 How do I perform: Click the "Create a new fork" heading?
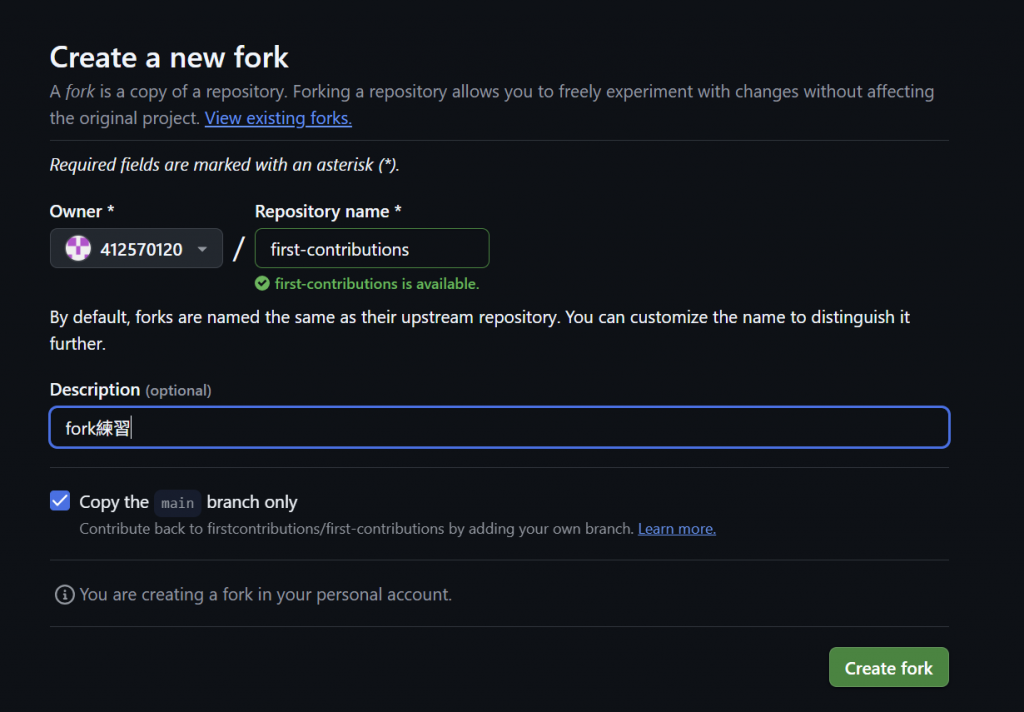[x=169, y=57]
